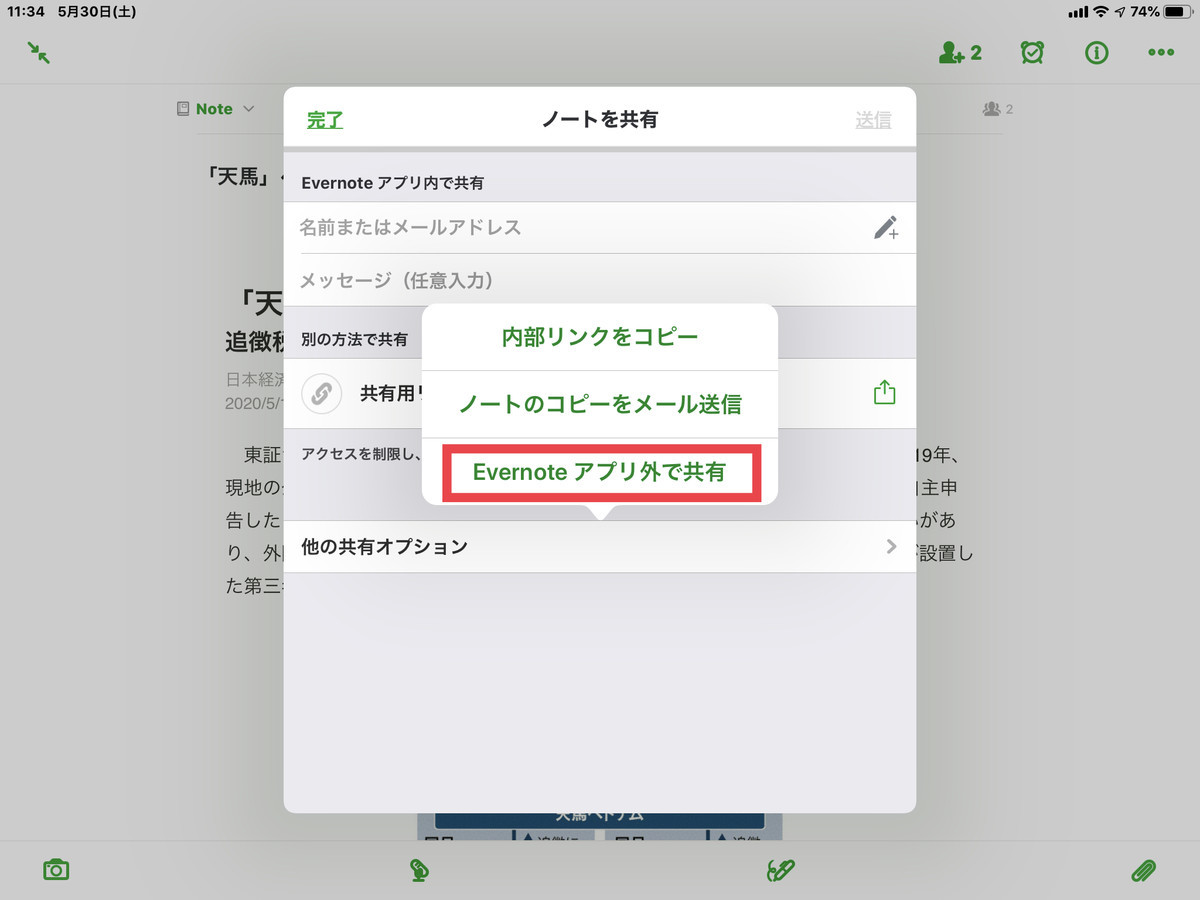
Task: Collapse note with the shrink arrows icon
Action: pos(39,52)
